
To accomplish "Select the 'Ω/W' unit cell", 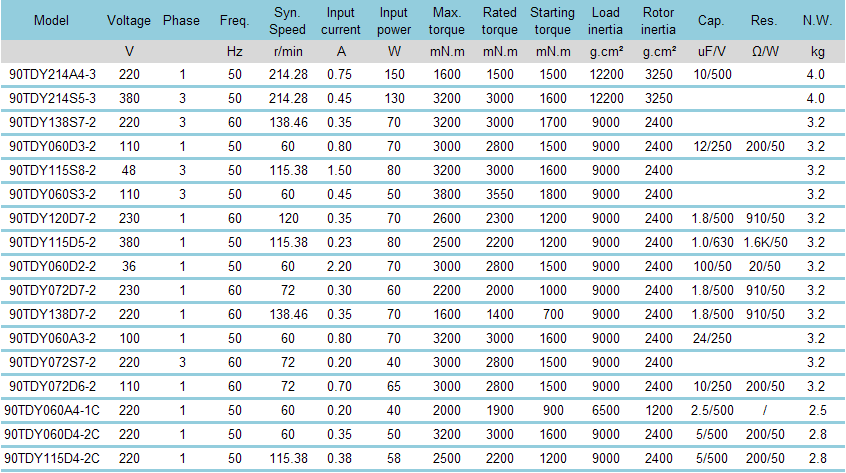I will click(765, 52).
